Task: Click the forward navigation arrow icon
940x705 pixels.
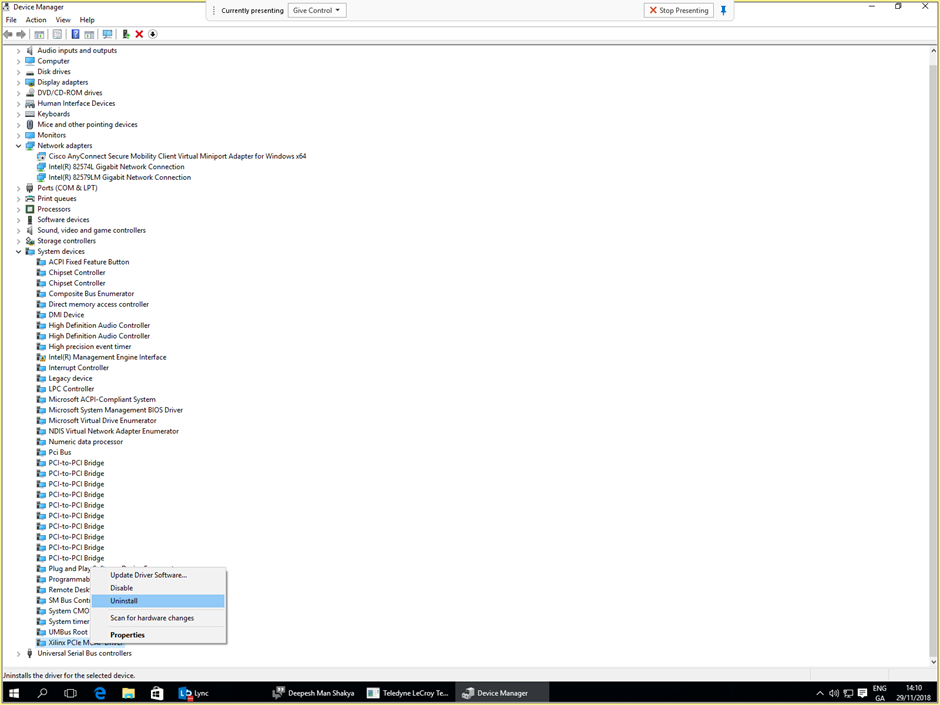Action: [21, 34]
